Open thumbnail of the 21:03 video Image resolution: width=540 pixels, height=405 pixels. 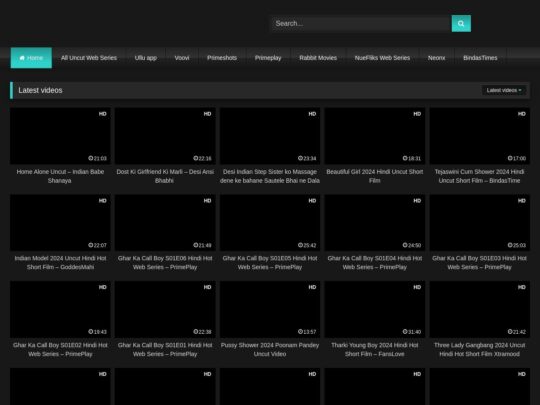(x=60, y=136)
